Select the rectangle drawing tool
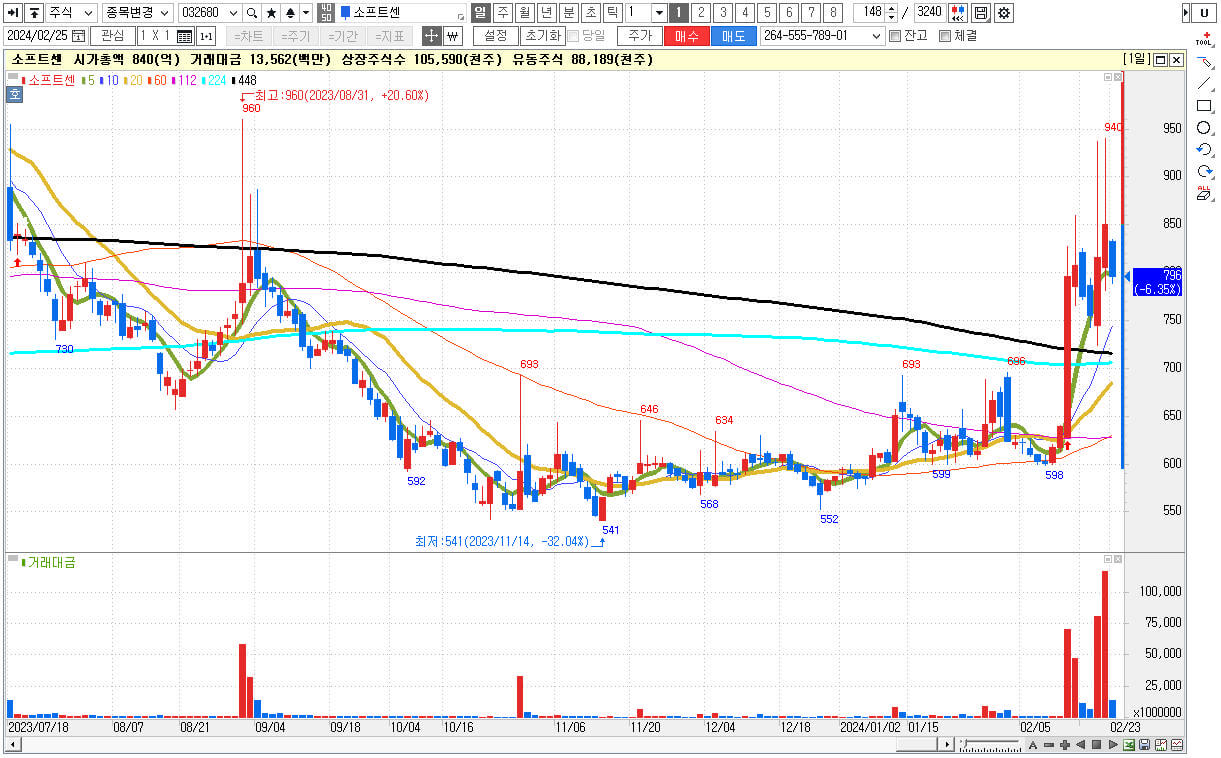Screen dimensions: 1221x758 tap(1204, 106)
